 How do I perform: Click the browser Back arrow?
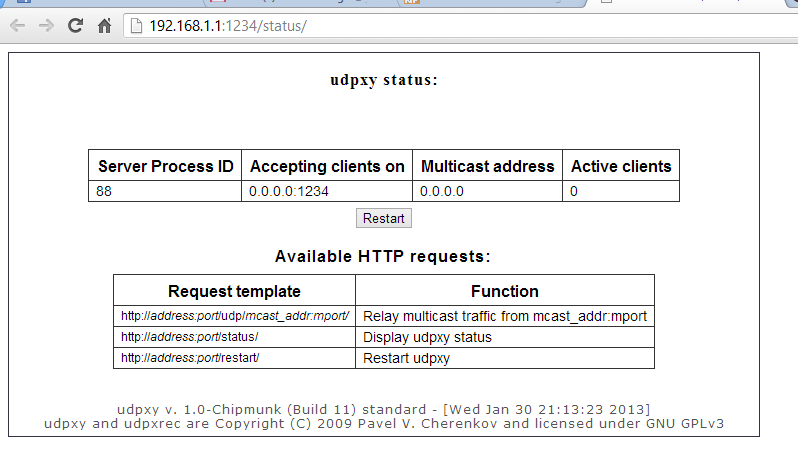coord(17,26)
